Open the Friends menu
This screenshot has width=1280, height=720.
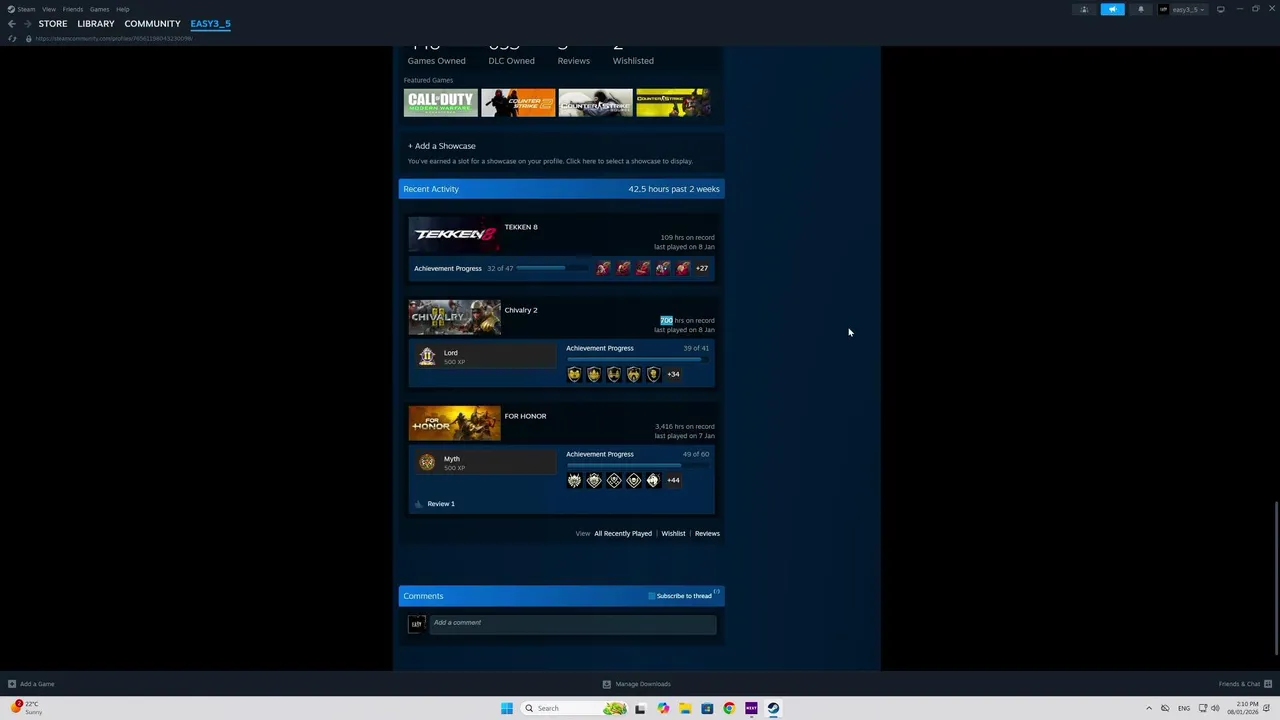click(x=73, y=9)
